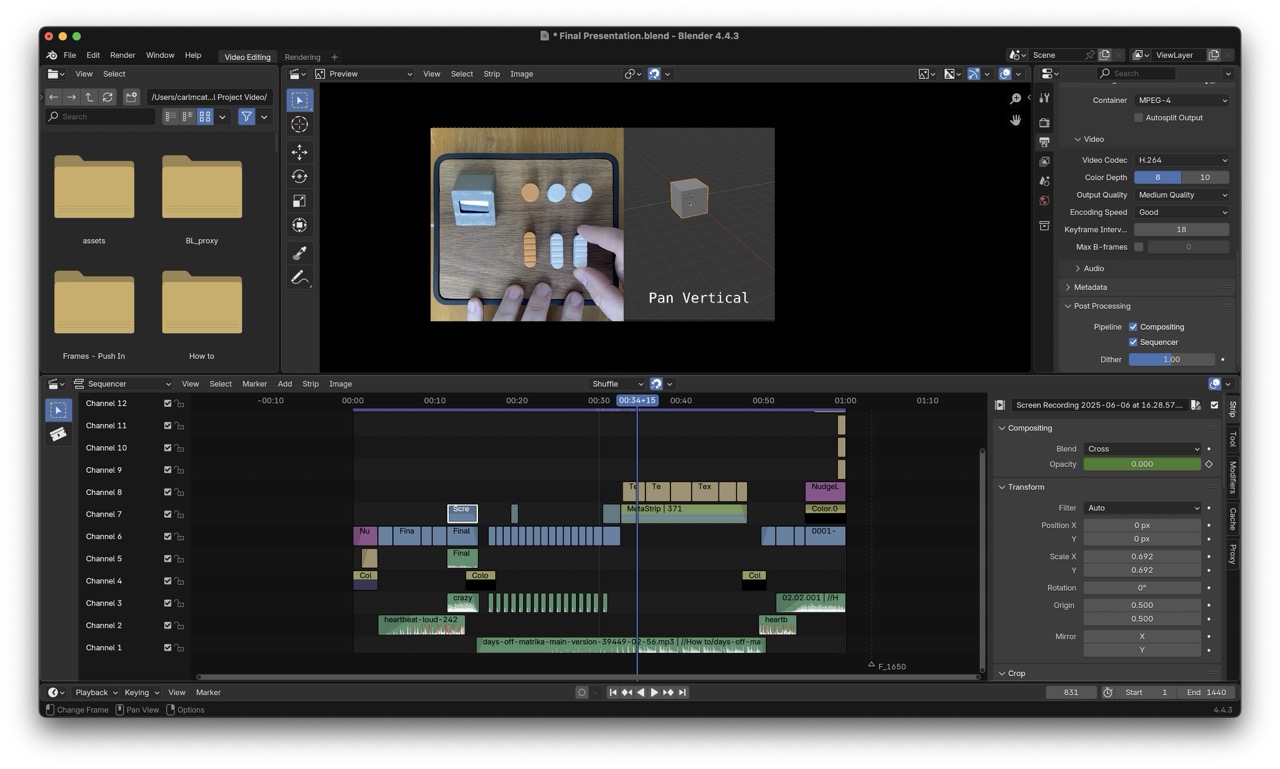Select the Cursor tool in preview toolbar
The width and height of the screenshot is (1280, 769).
click(x=299, y=125)
